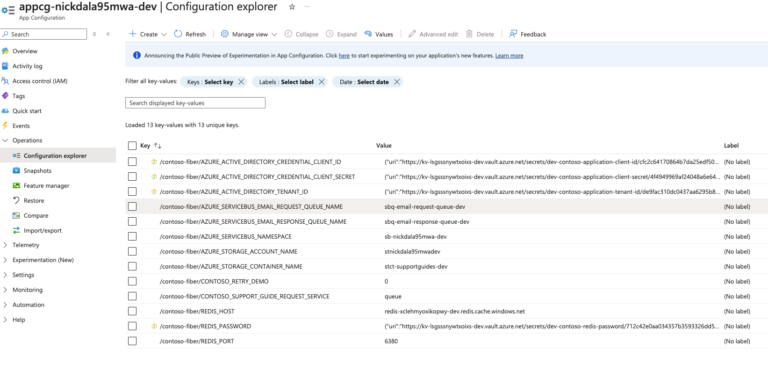The height and width of the screenshot is (369, 768).
Task: Remove the Labels filter with its X
Action: coord(321,82)
